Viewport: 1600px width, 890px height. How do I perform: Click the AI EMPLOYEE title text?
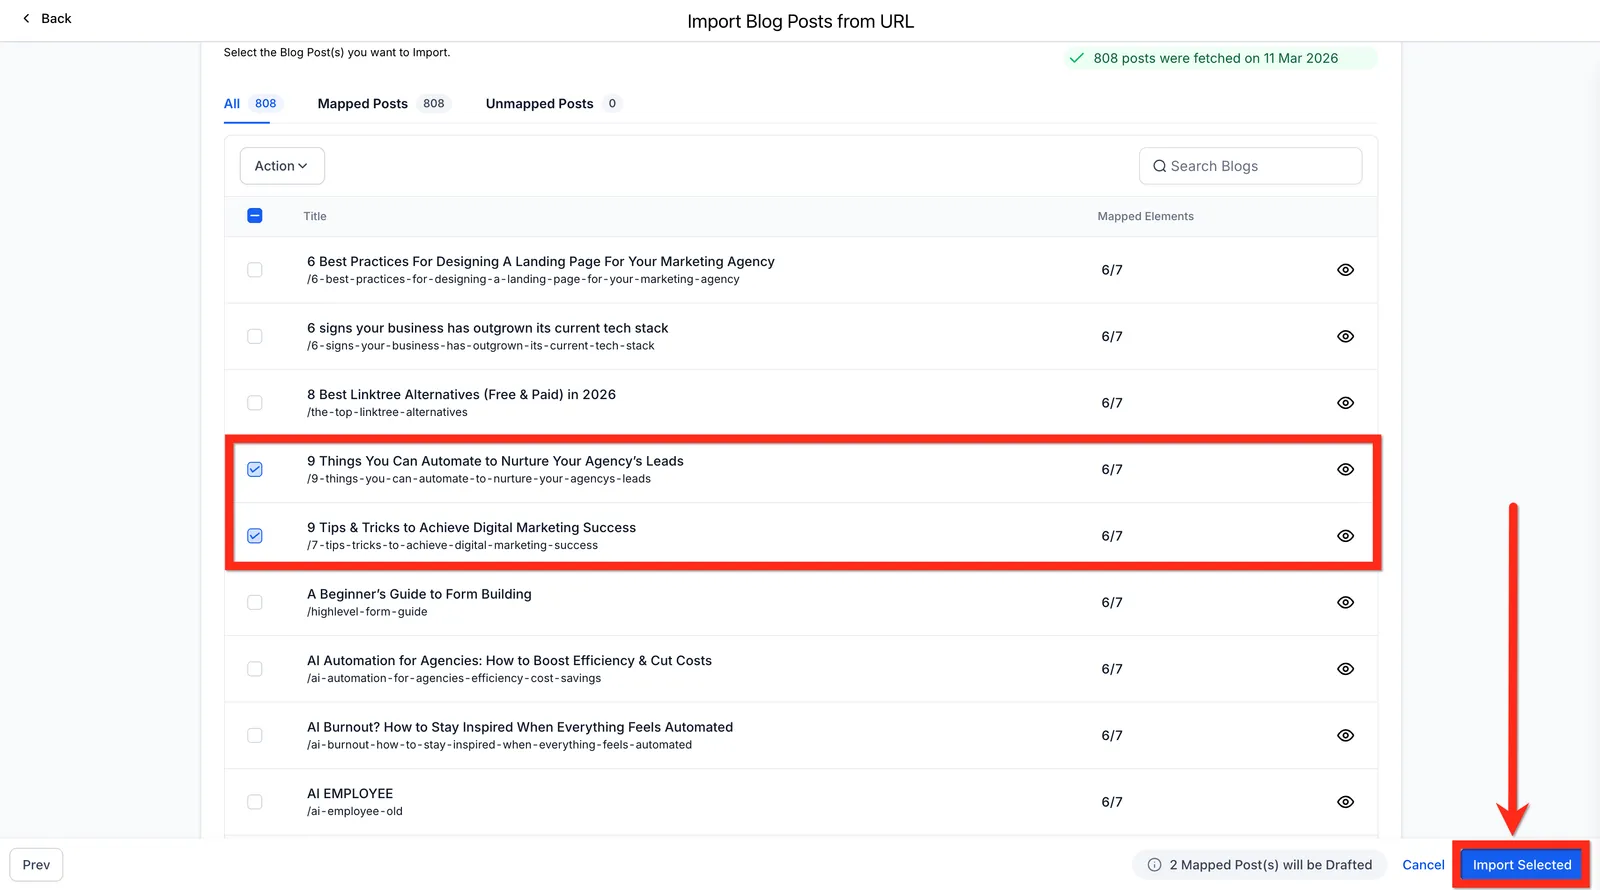[350, 794]
